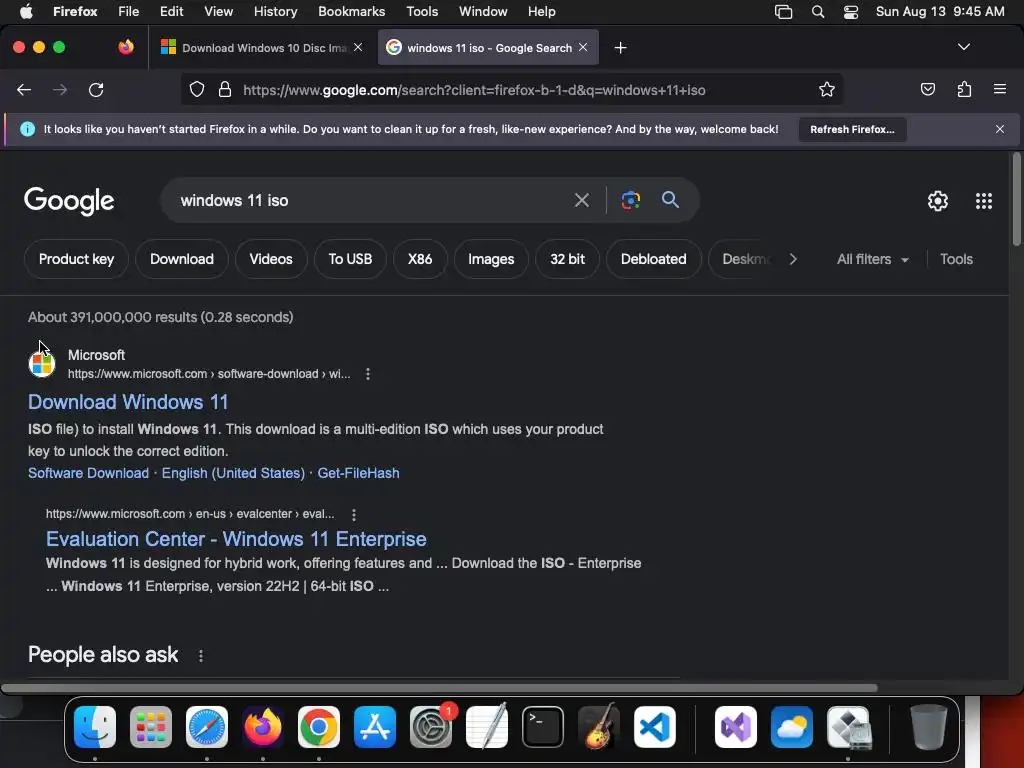Image resolution: width=1024 pixels, height=768 pixels.
Task: Apply the X86 filter chip
Action: [x=420, y=259]
